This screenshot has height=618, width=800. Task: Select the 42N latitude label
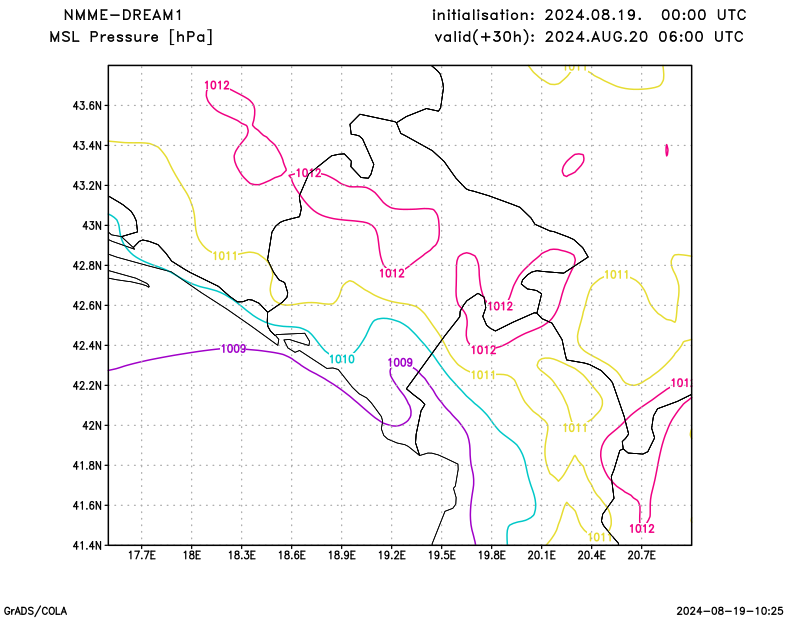92,426
